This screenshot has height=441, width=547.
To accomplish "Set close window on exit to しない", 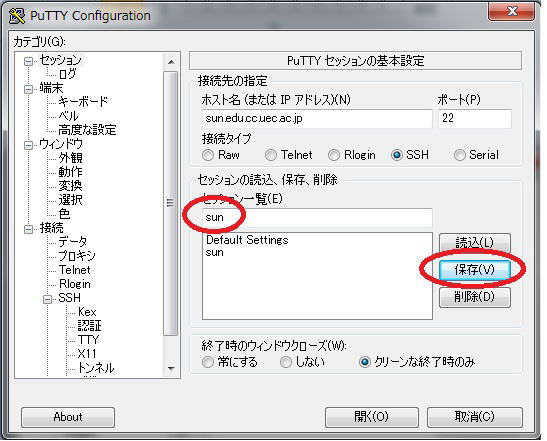I will (x=286, y=362).
